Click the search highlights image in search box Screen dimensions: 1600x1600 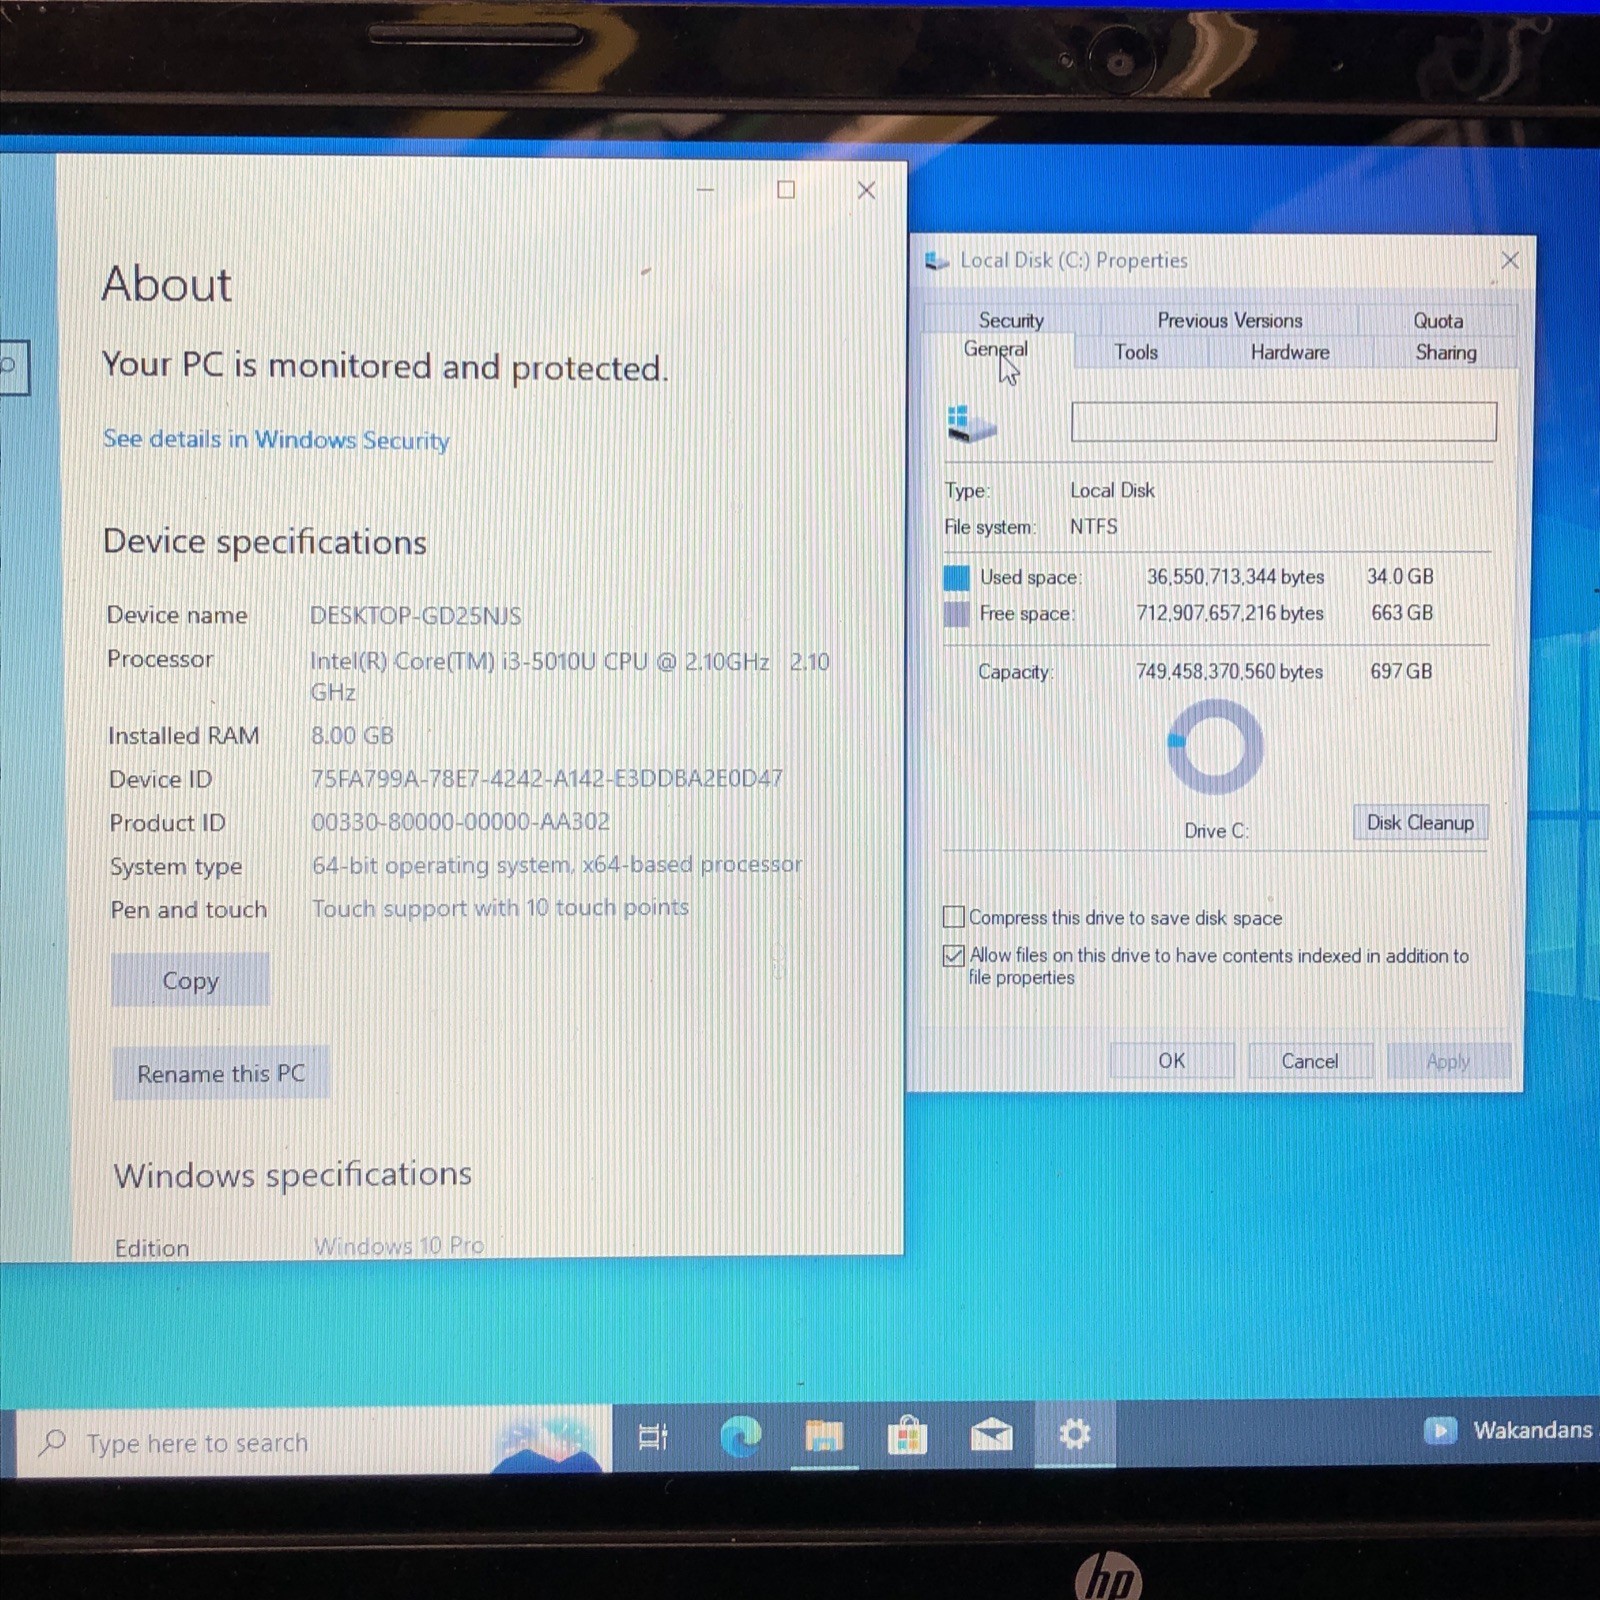548,1442
